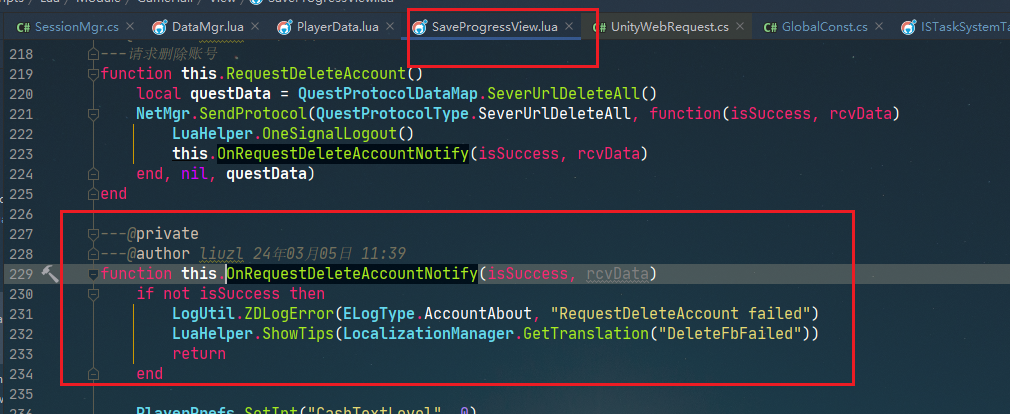The height and width of the screenshot is (414, 1010).
Task: Select the UnityWebRequest.cs tab
Action: click(x=671, y=27)
